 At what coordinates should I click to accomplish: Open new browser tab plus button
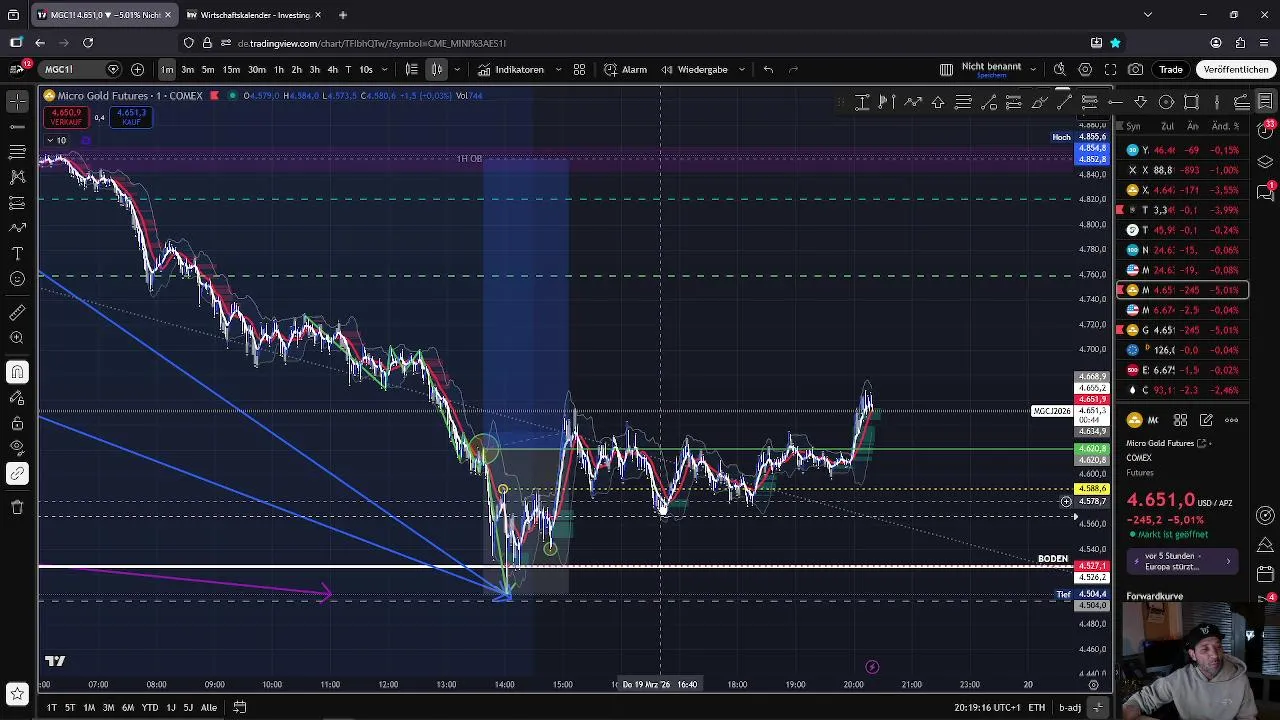pos(342,15)
